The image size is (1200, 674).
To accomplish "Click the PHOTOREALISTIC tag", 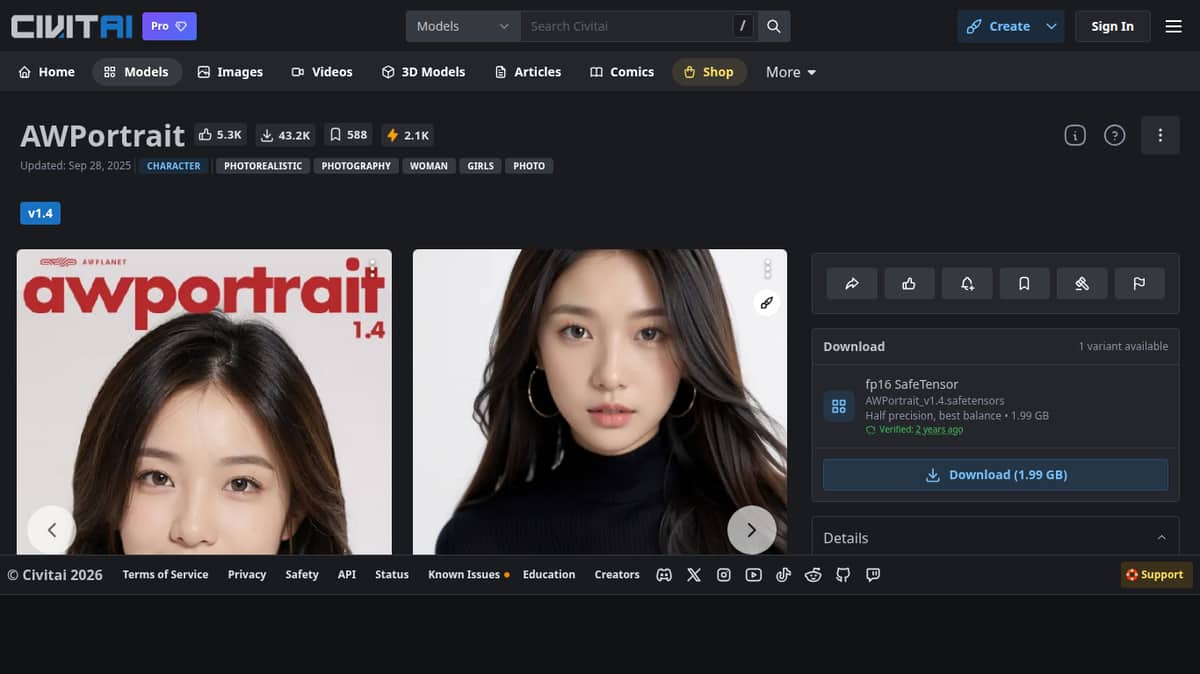I will coord(263,166).
